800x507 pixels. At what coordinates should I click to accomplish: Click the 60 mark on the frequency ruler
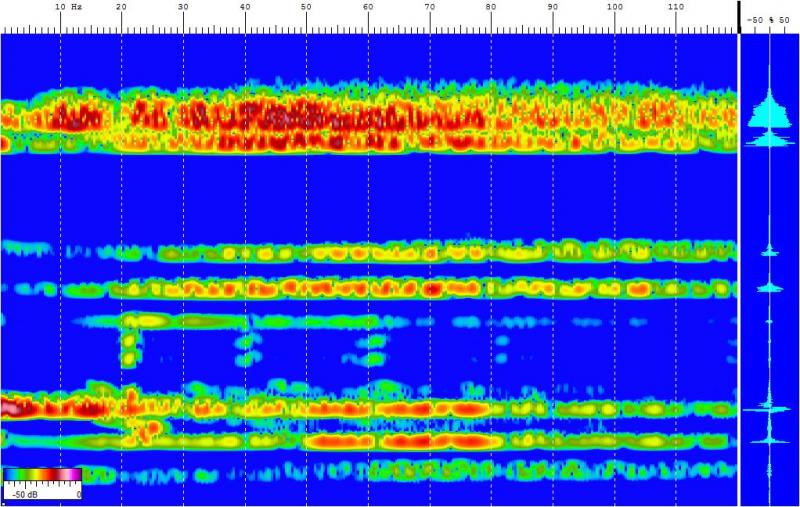(x=368, y=7)
